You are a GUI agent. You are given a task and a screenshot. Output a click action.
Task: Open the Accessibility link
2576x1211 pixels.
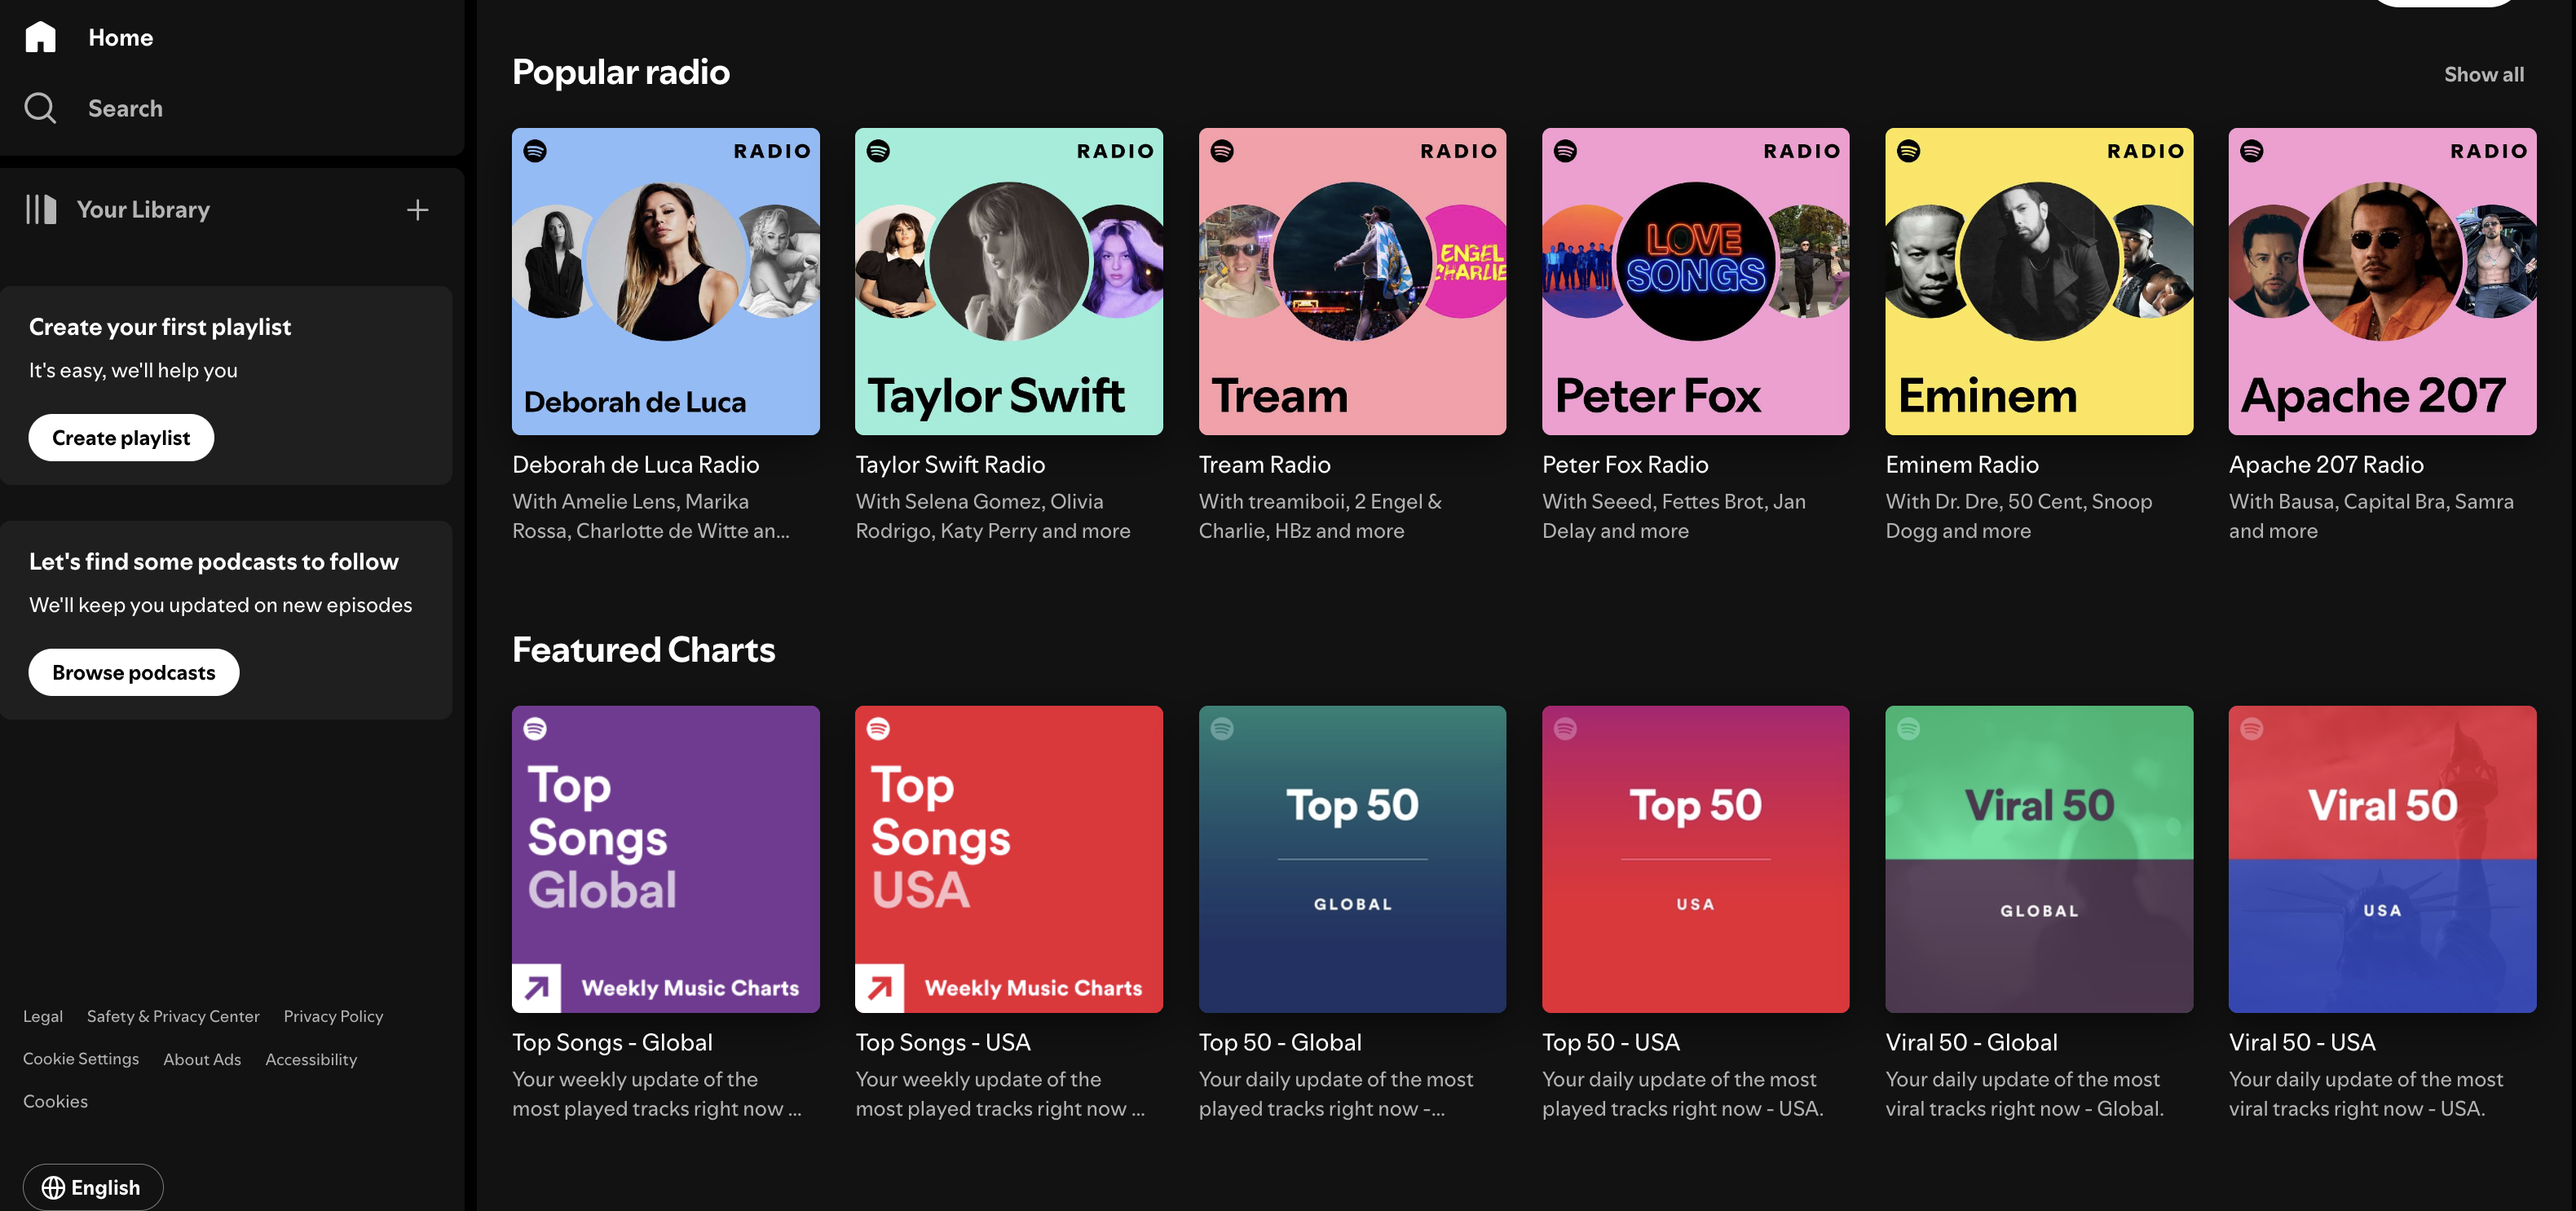click(311, 1059)
